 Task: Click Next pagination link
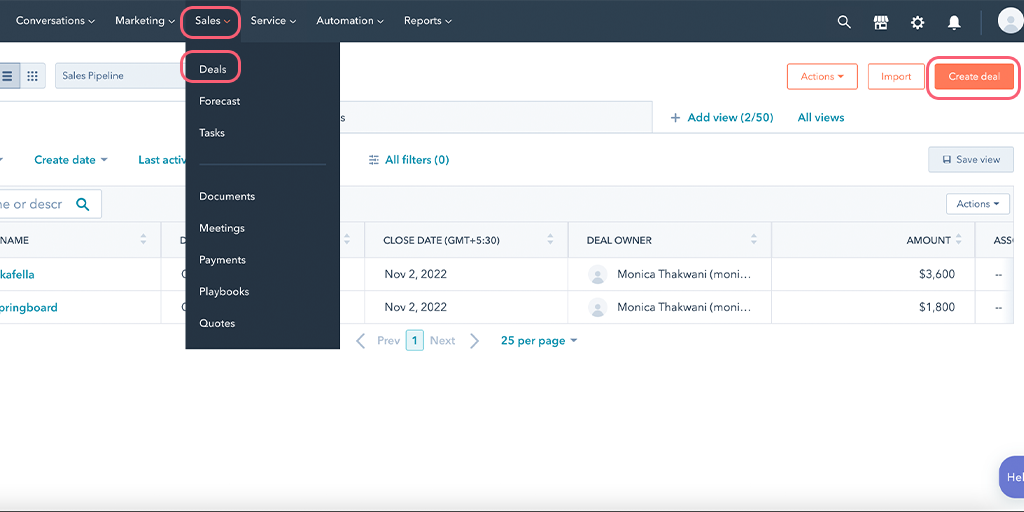[x=442, y=341]
